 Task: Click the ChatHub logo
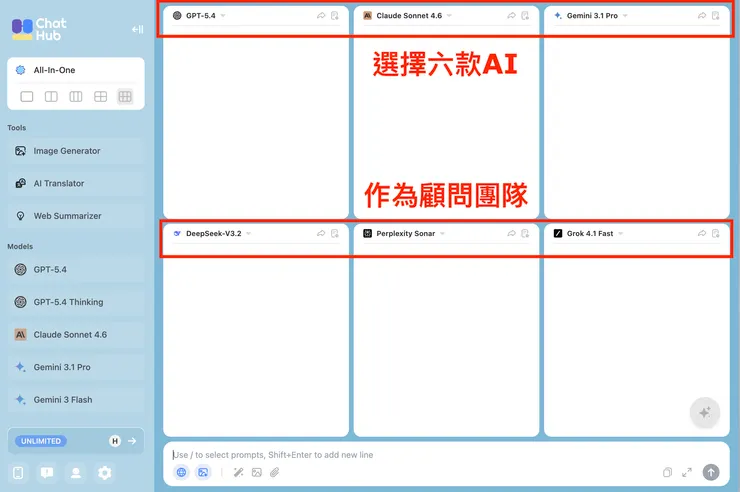39,29
